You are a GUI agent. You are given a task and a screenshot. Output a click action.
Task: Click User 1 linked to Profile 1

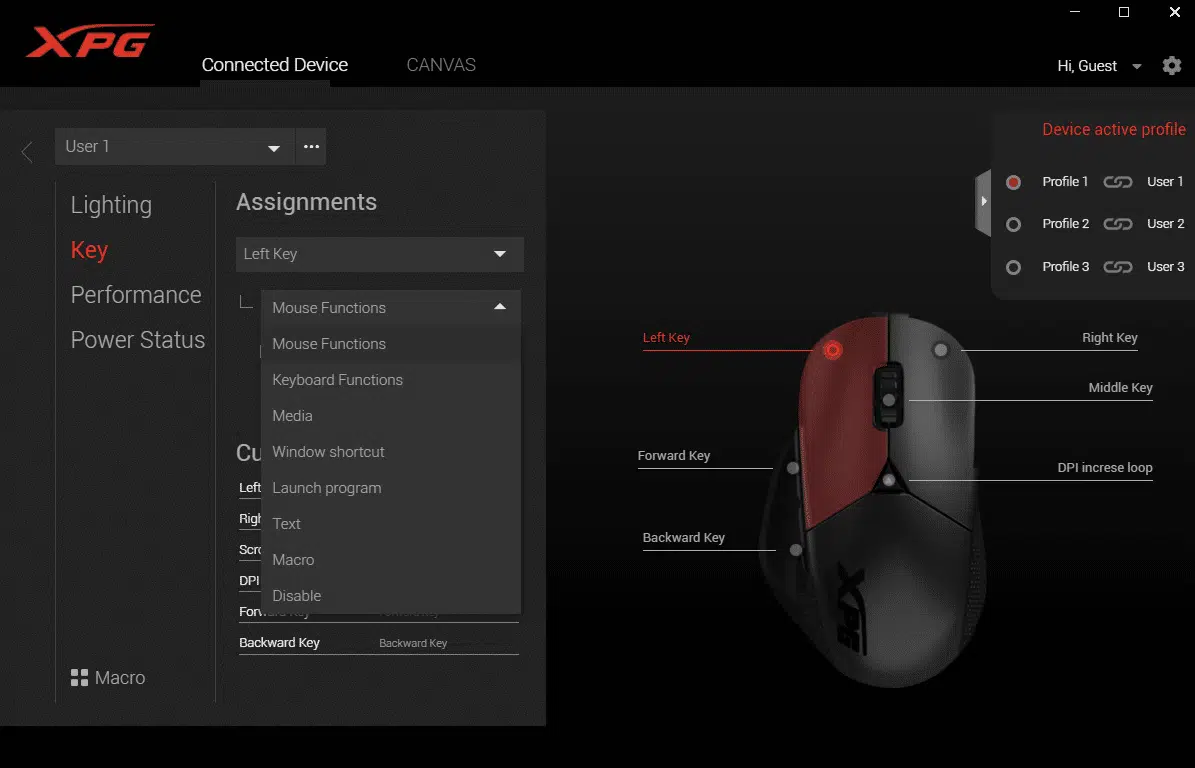click(1165, 181)
